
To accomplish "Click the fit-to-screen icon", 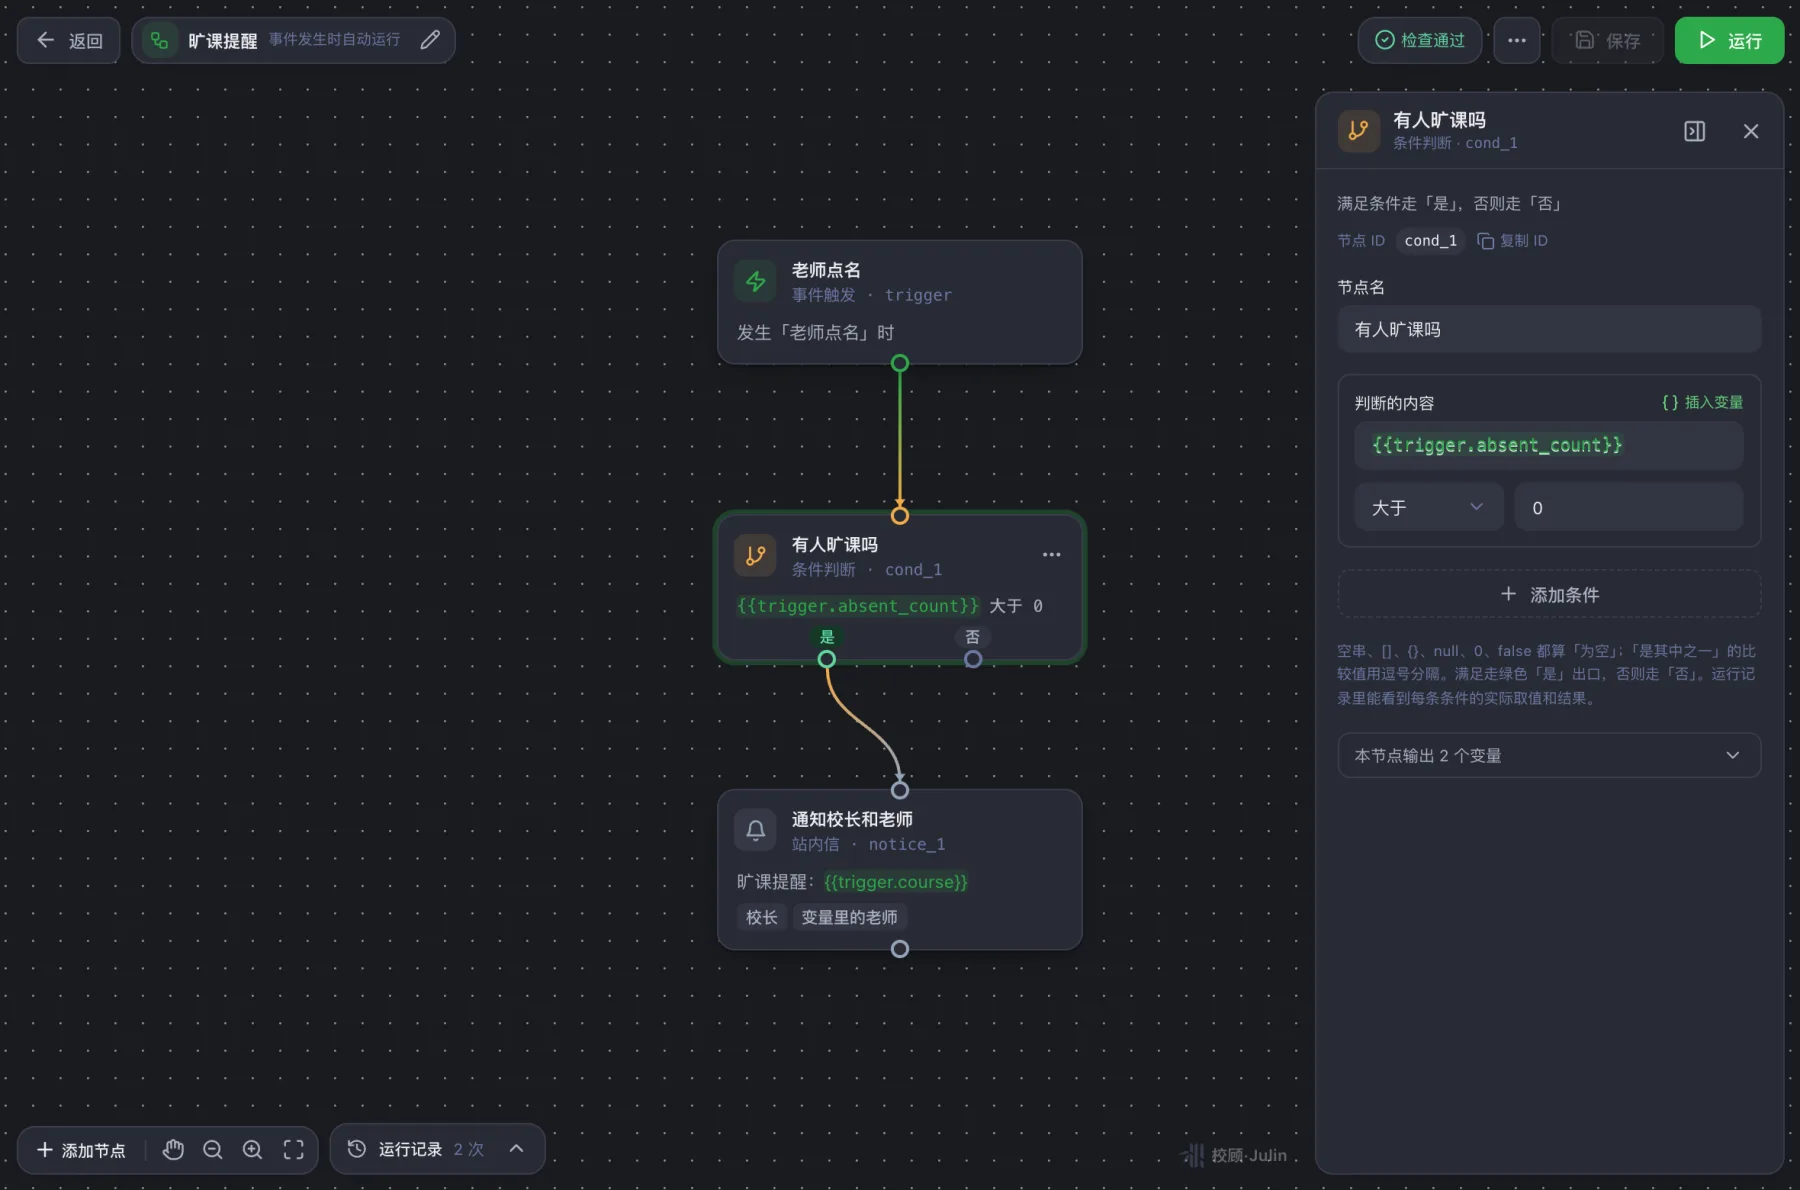I will tap(293, 1150).
